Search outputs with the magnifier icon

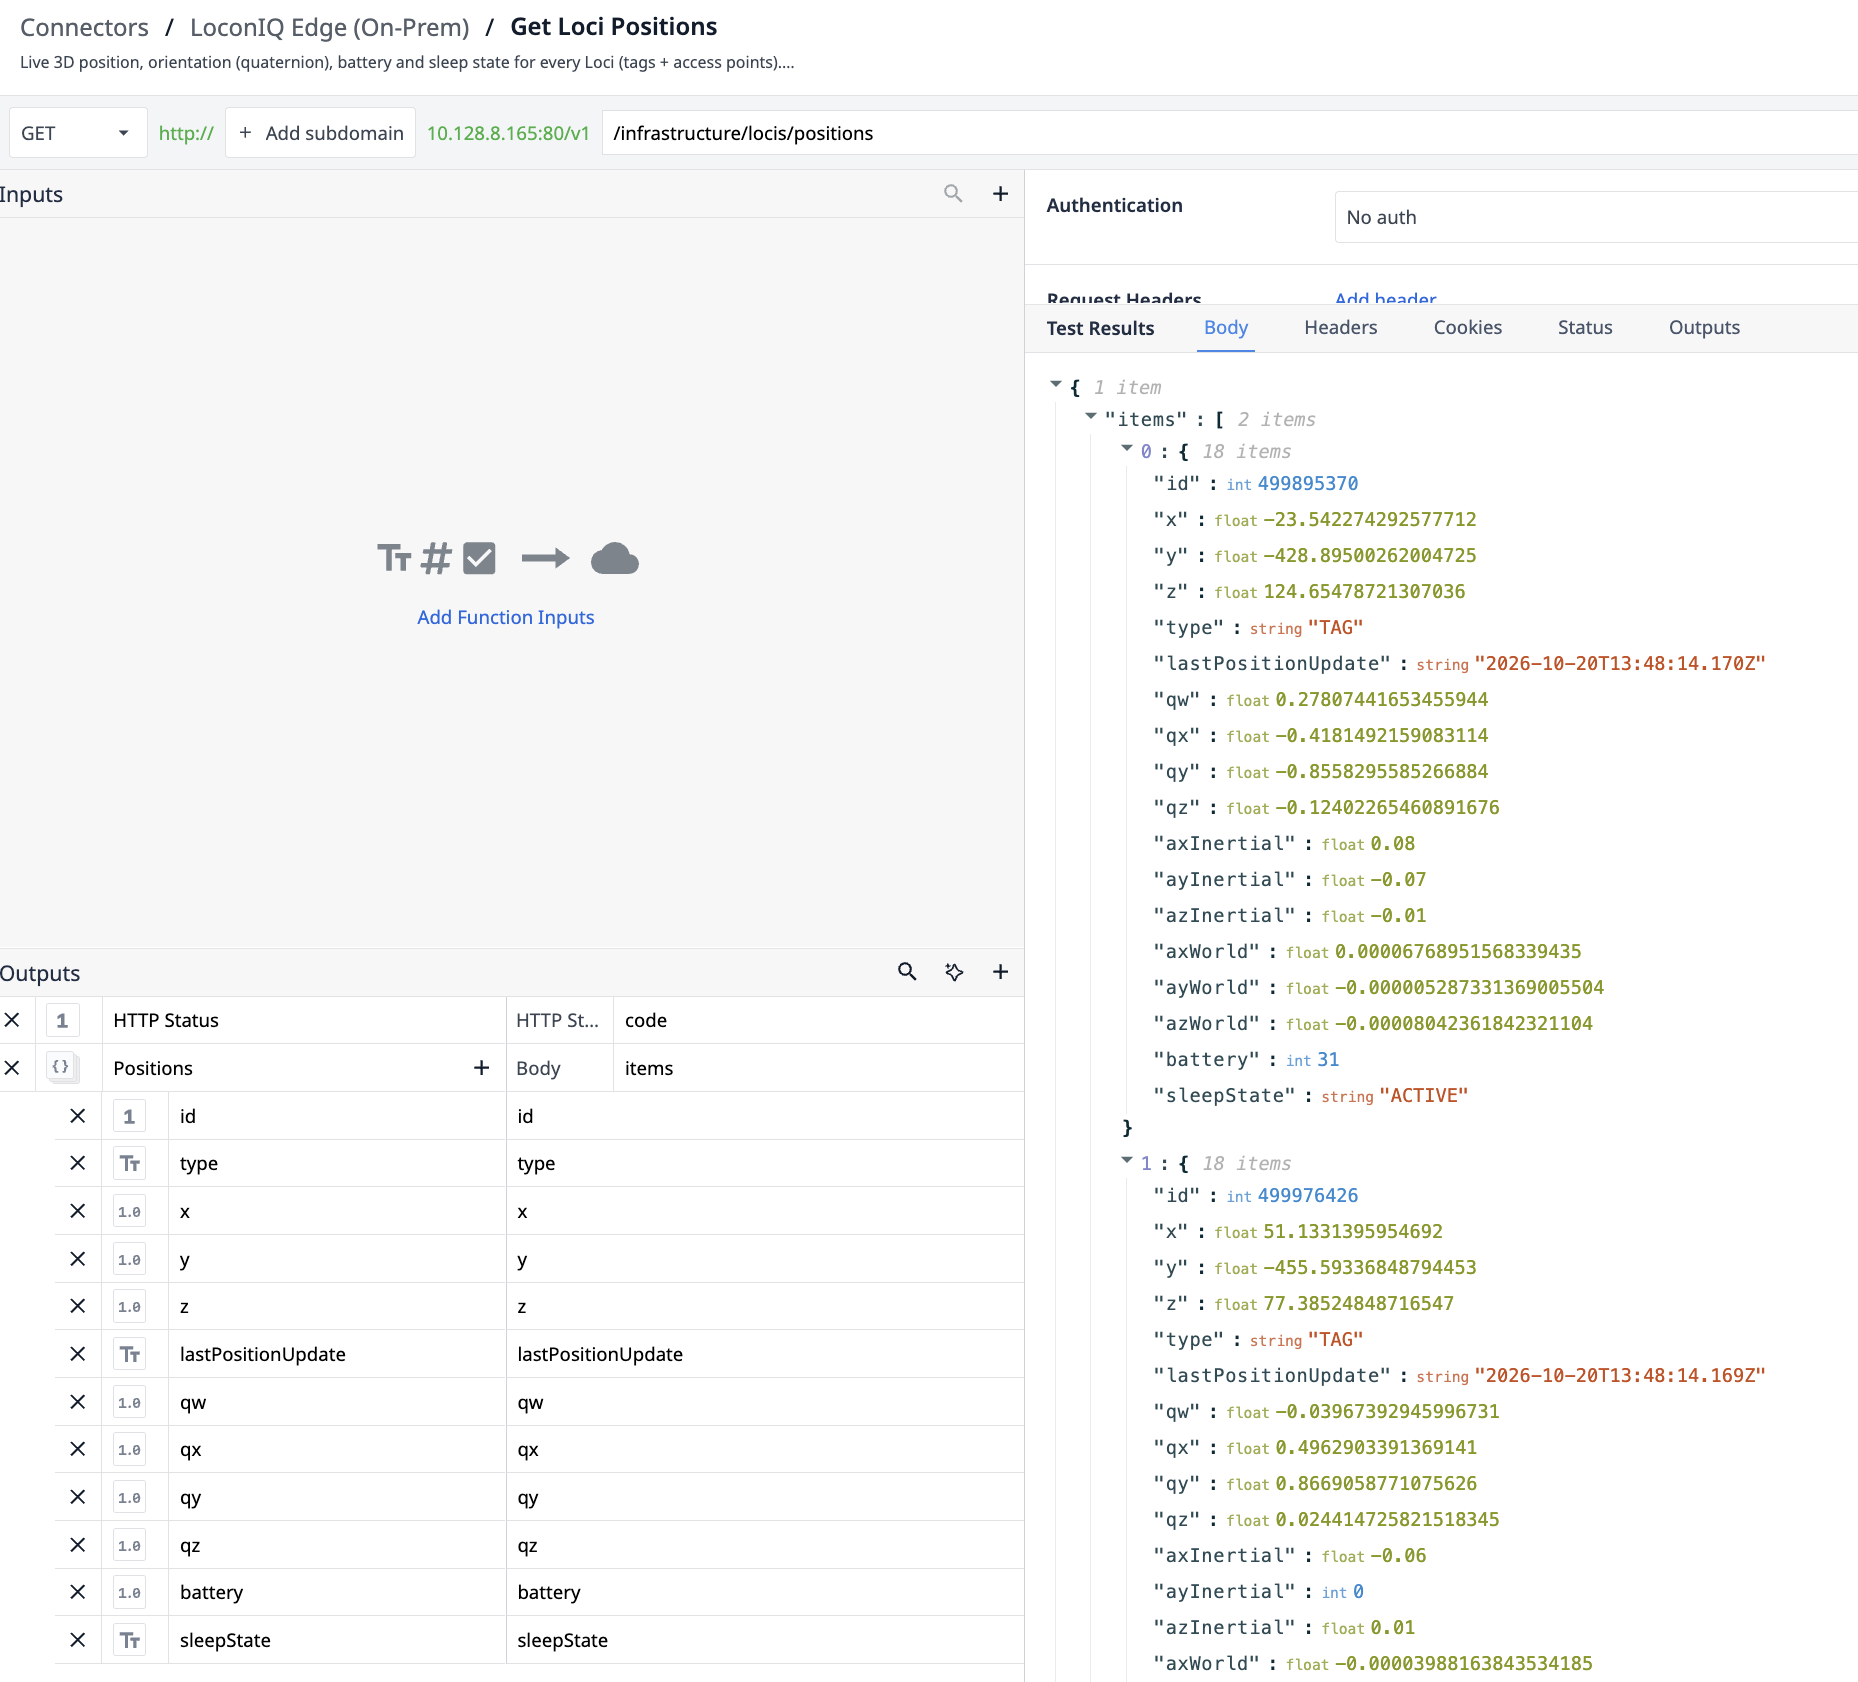(907, 972)
